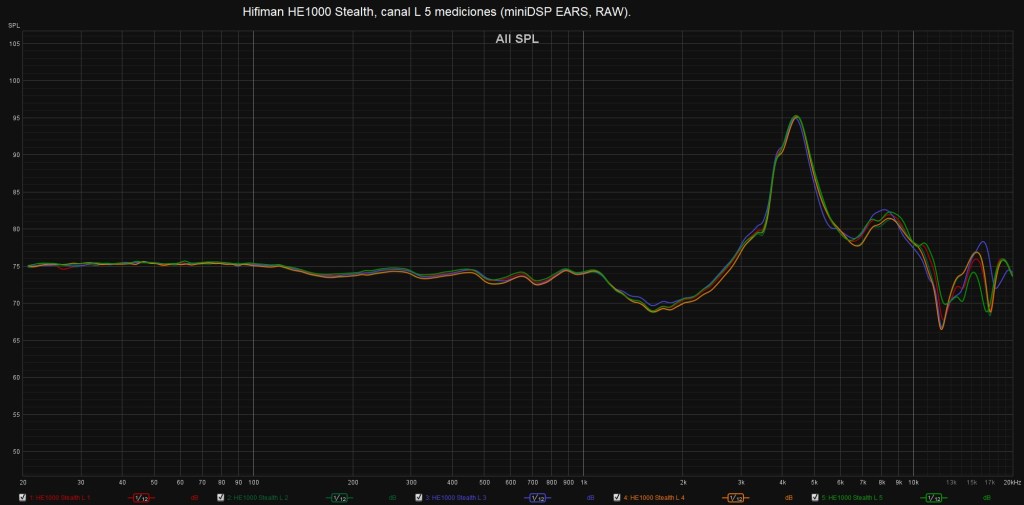Screen dimensions: 1024x505
Task: Hide the HE1000 Stealth L 1 trace checkbox
Action: [23, 497]
